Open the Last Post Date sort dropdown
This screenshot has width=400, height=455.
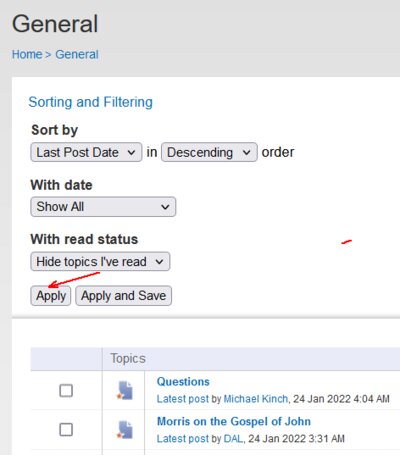point(86,152)
